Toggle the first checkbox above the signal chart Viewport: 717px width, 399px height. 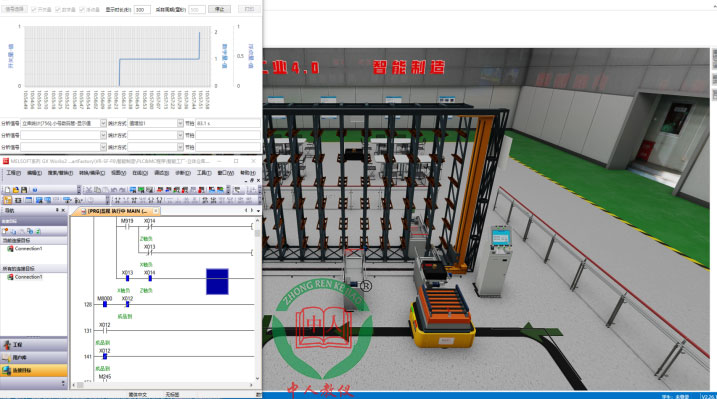pyautogui.click(x=34, y=10)
